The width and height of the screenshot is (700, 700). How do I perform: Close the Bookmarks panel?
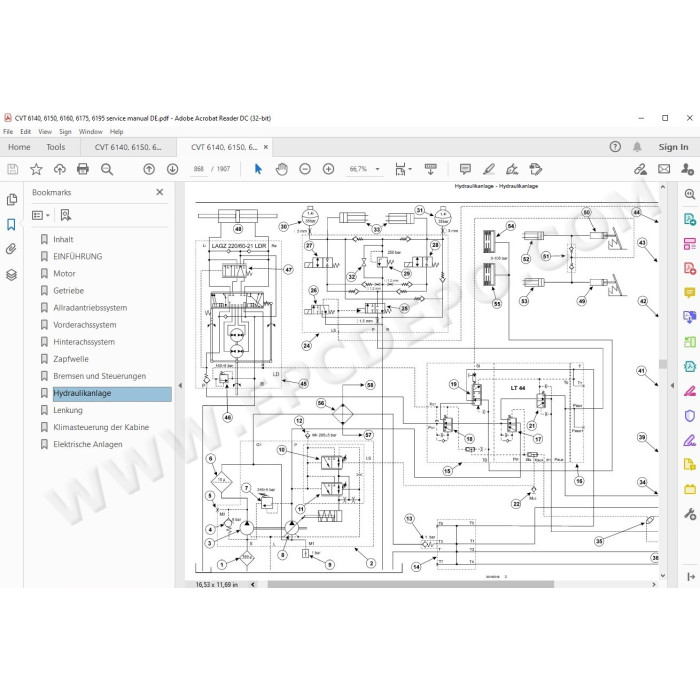point(160,192)
